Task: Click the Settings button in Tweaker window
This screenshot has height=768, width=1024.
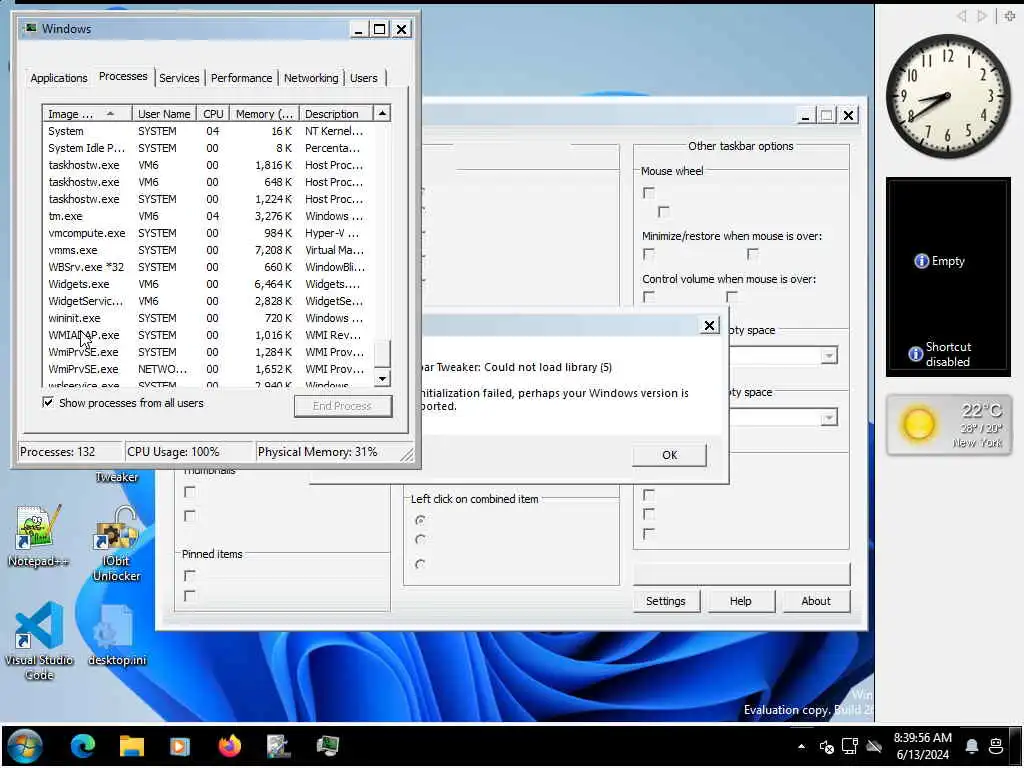Action: 665,601
